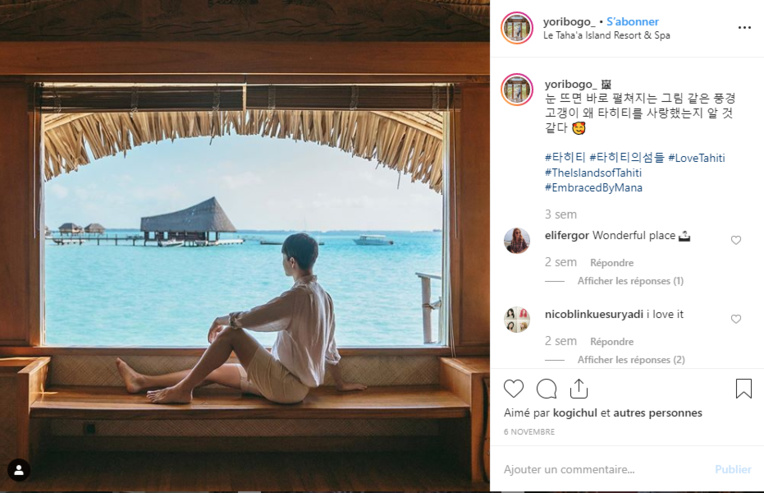Image resolution: width=764 pixels, height=493 pixels.
Task: Open the three-dot more options menu
Action: tap(744, 28)
